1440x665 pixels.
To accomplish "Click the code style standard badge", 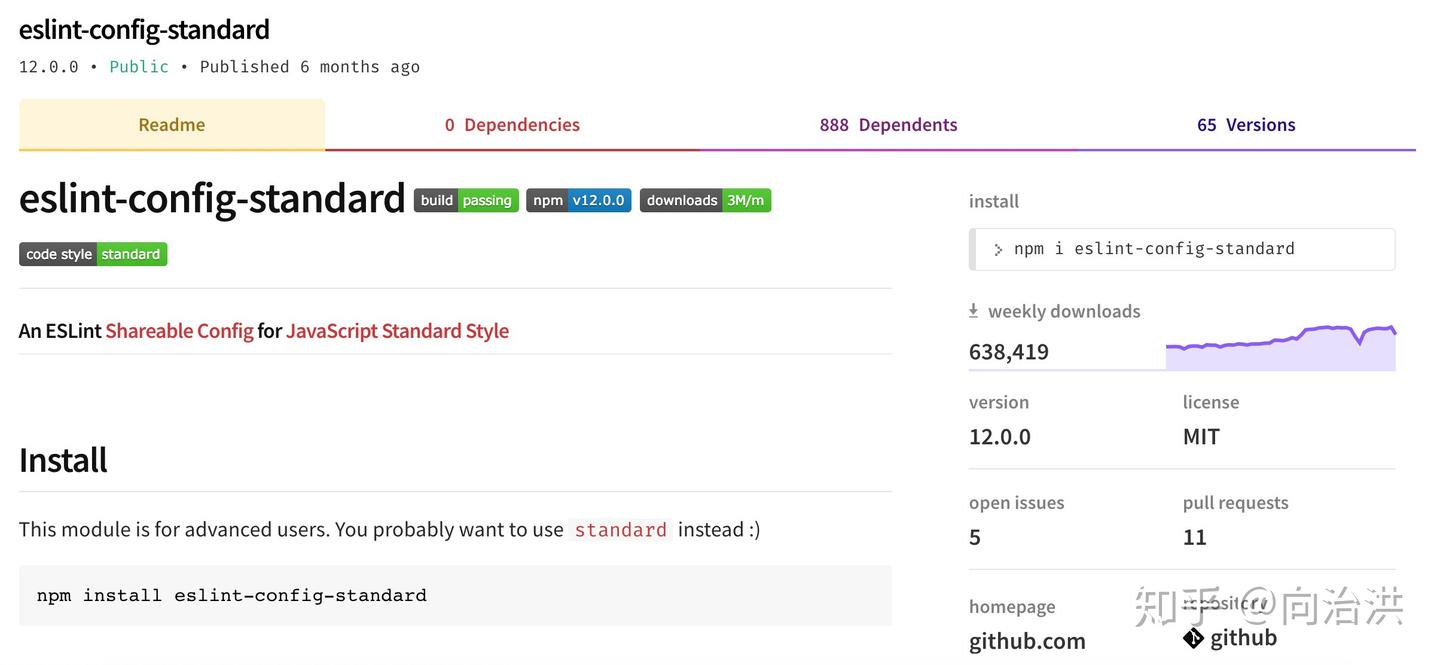I will [93, 254].
